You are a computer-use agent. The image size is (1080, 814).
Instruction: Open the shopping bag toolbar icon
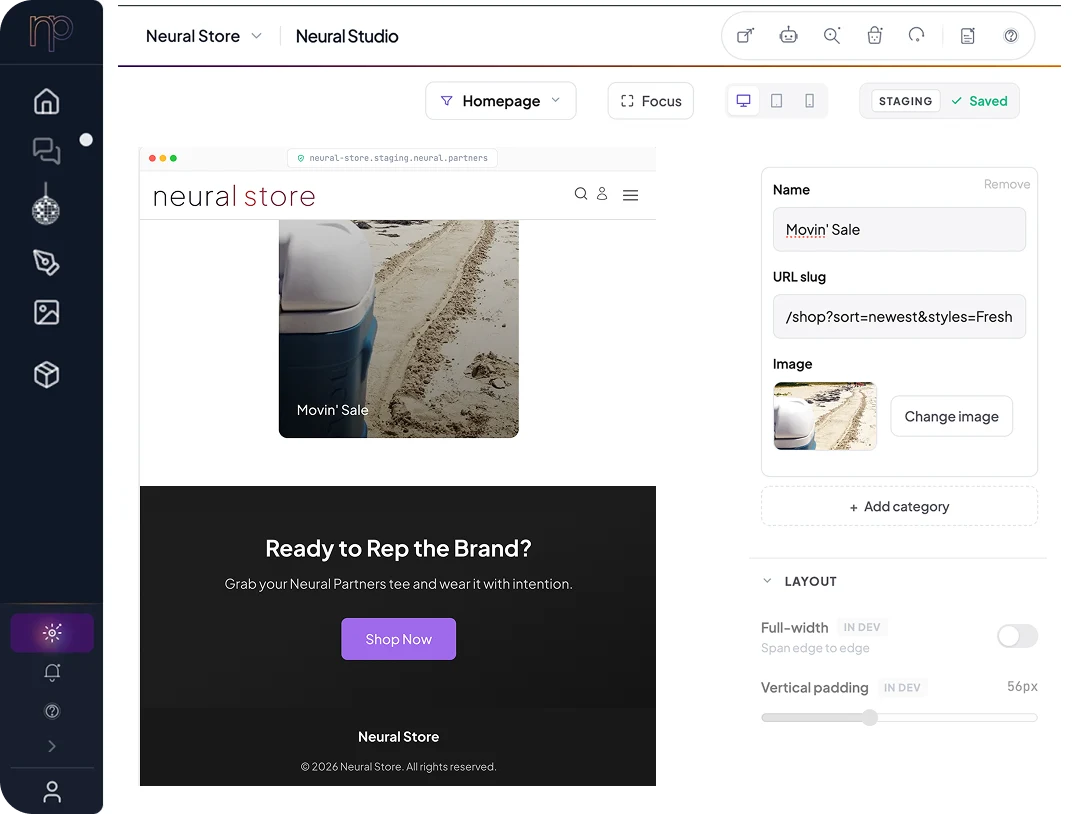(875, 35)
